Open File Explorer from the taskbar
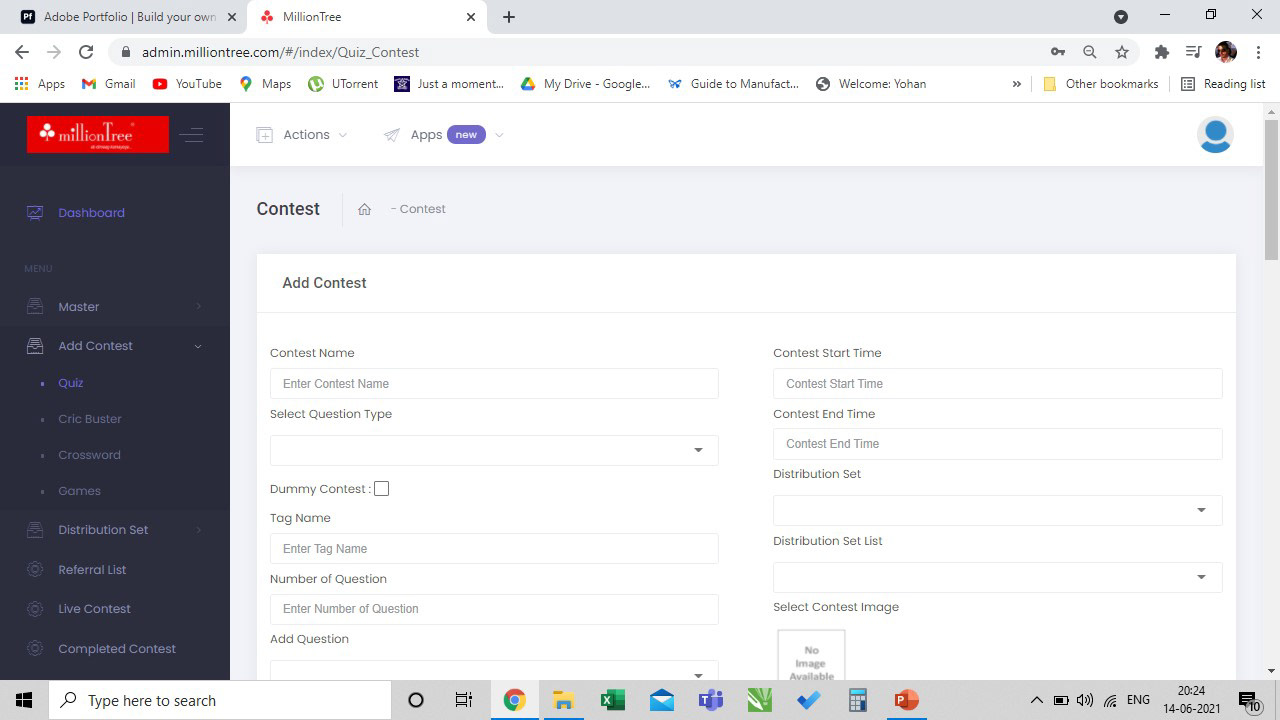This screenshot has width=1280, height=720. pos(563,700)
